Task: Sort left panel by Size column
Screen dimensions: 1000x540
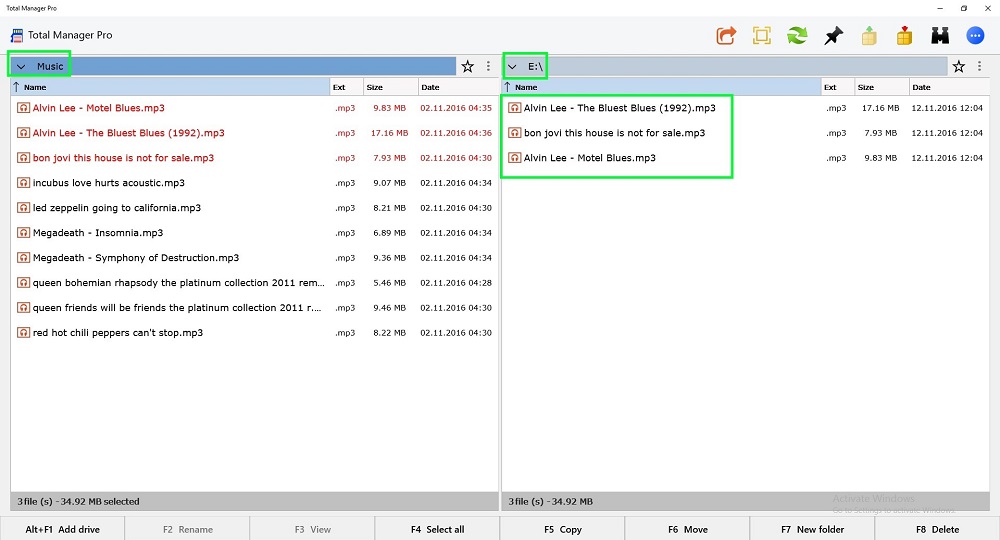Action: [x=390, y=87]
